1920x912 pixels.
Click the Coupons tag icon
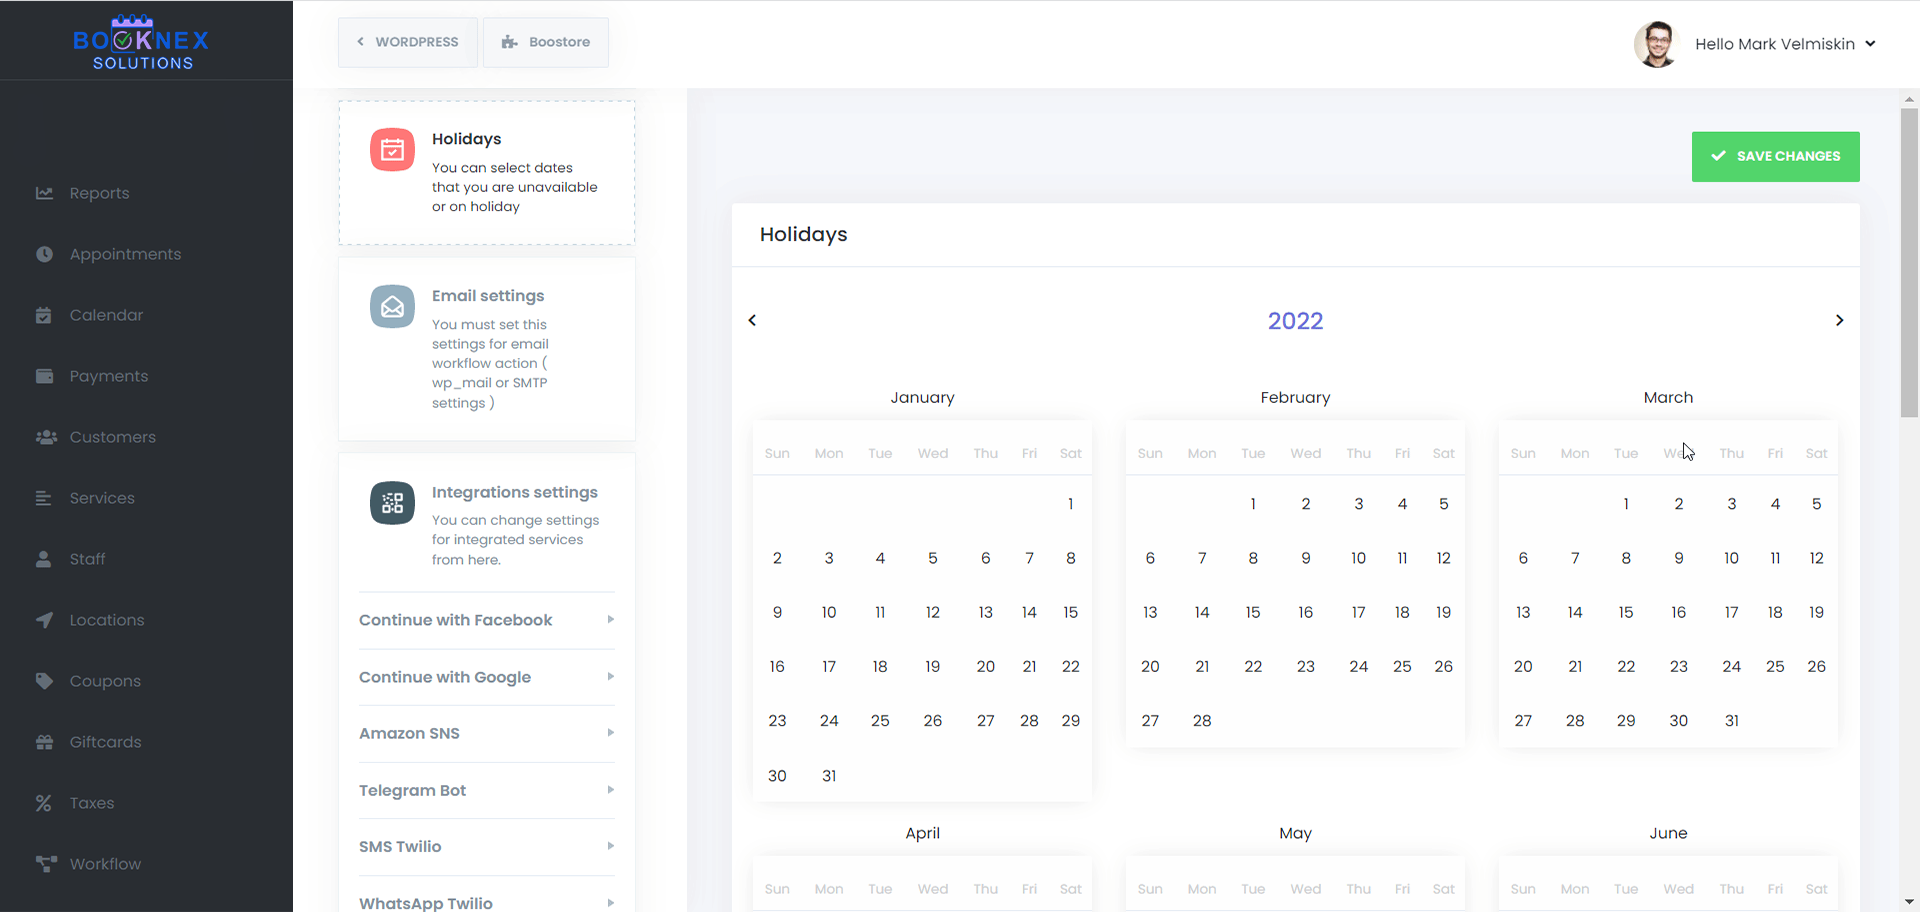tap(44, 681)
